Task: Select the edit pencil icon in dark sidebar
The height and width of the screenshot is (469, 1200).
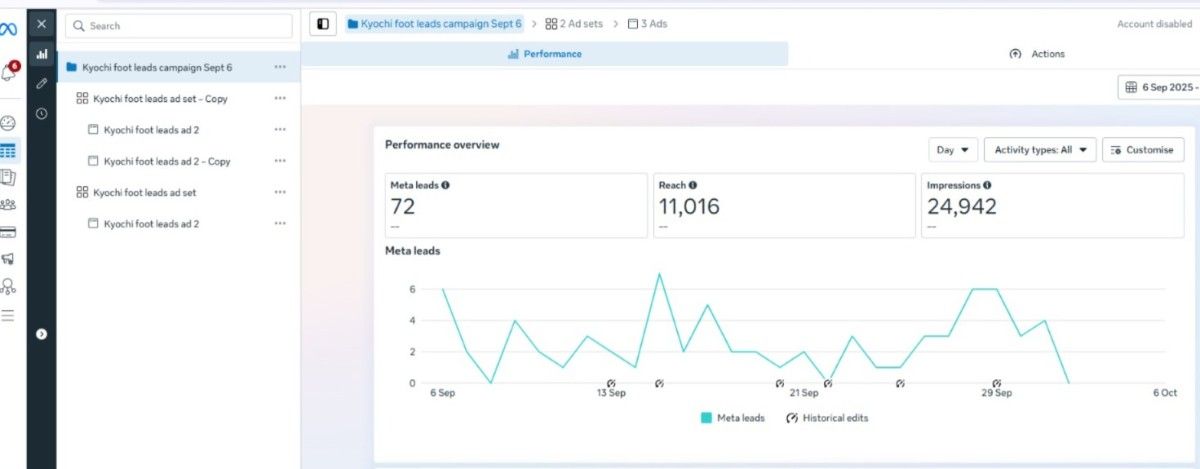Action: (x=41, y=84)
